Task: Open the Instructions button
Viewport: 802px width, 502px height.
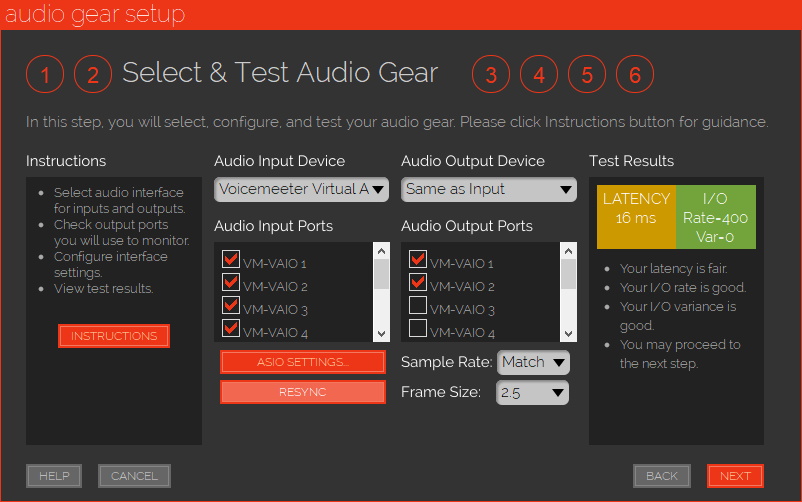Action: click(114, 336)
